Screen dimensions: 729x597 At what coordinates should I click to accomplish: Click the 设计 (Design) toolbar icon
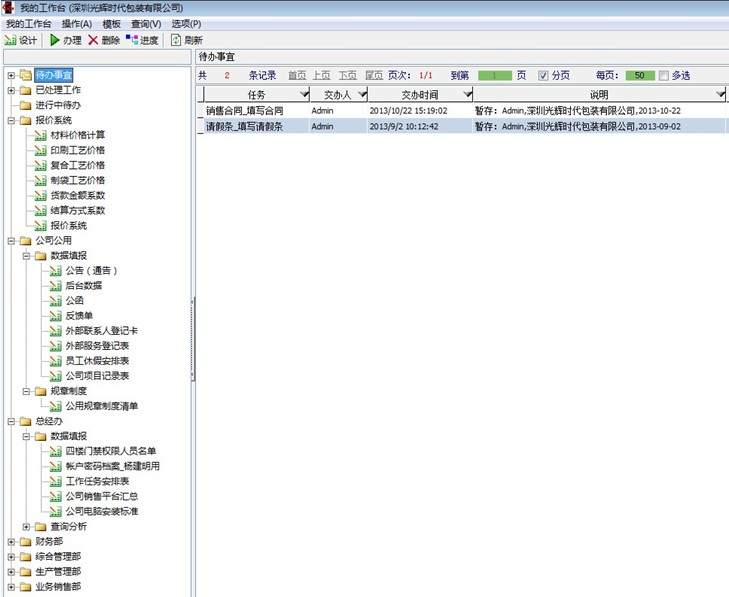click(x=11, y=40)
